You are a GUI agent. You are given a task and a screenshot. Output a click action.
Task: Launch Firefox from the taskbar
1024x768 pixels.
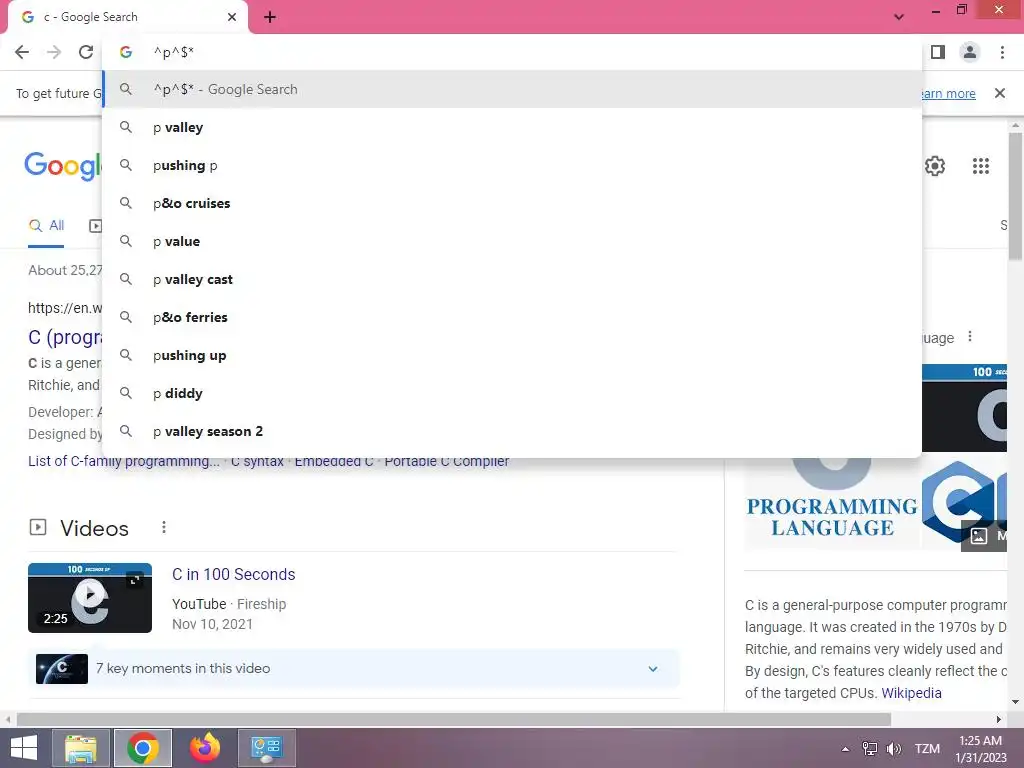pos(204,748)
